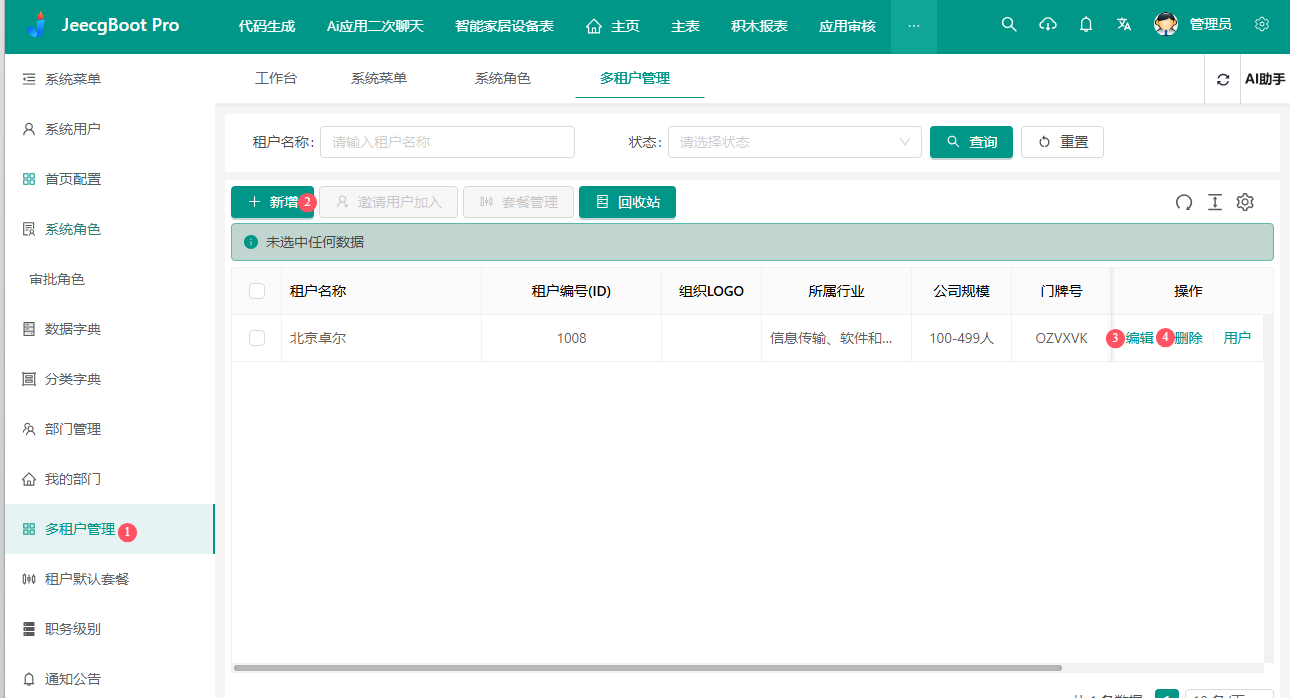Open the 回收站 recycle bin
Screen dimensions: 1290x698
pos(627,202)
